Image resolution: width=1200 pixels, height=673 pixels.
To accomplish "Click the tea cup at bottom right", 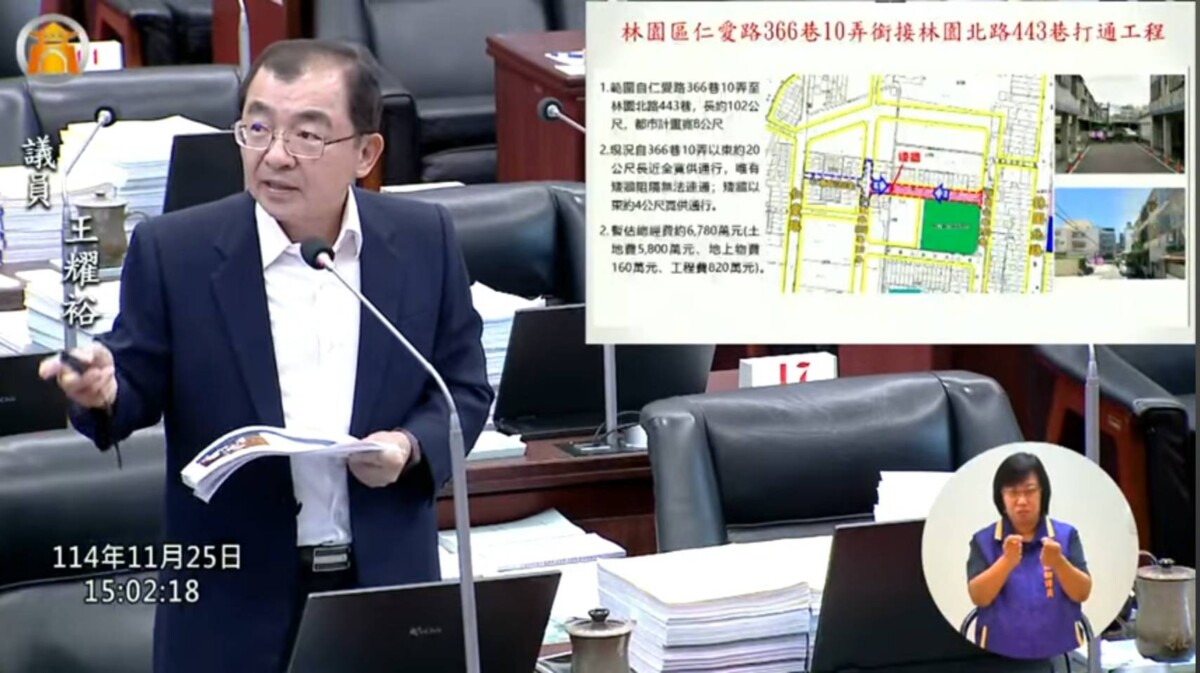I will click(1164, 609).
